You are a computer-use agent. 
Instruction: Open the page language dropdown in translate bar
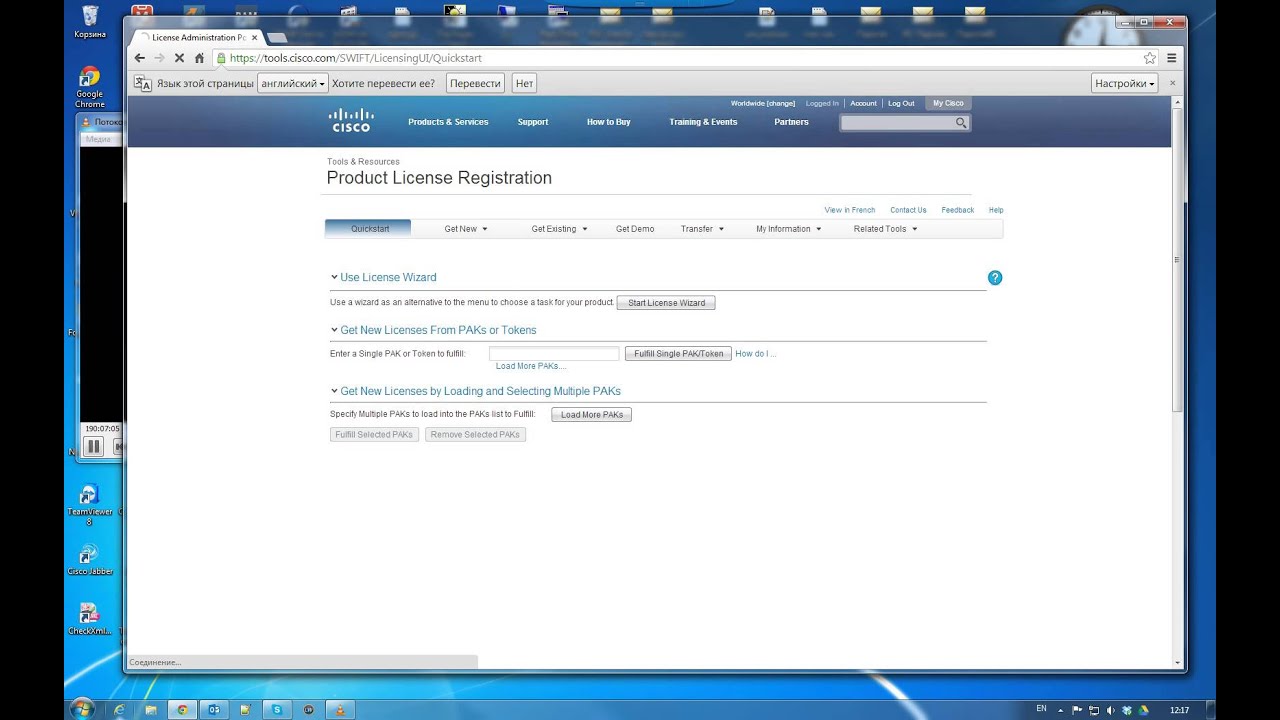293,84
